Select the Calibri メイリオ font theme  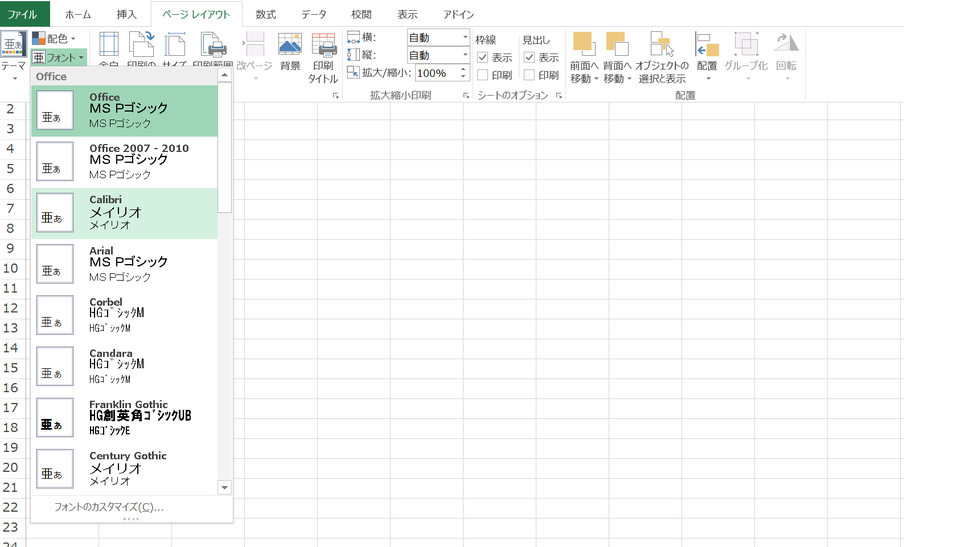tap(125, 213)
